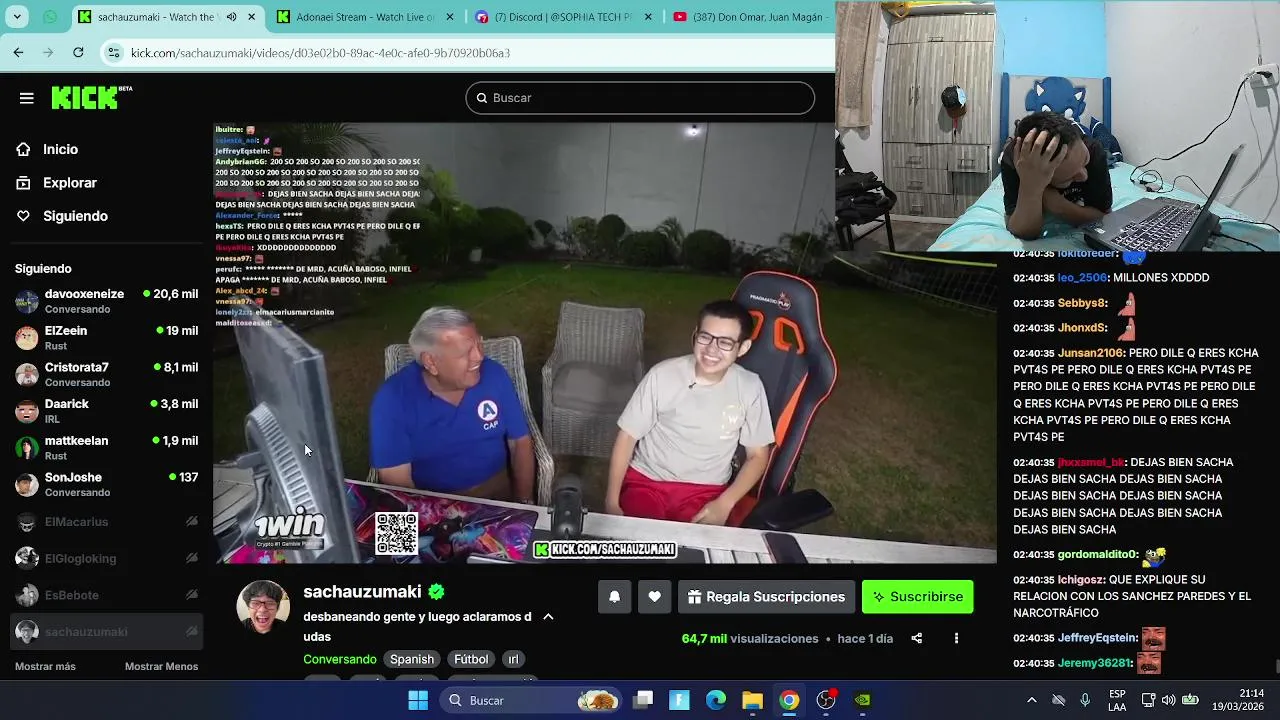This screenshot has width=1280, height=720.
Task: Open site info icon in address bar
Action: 113,52
